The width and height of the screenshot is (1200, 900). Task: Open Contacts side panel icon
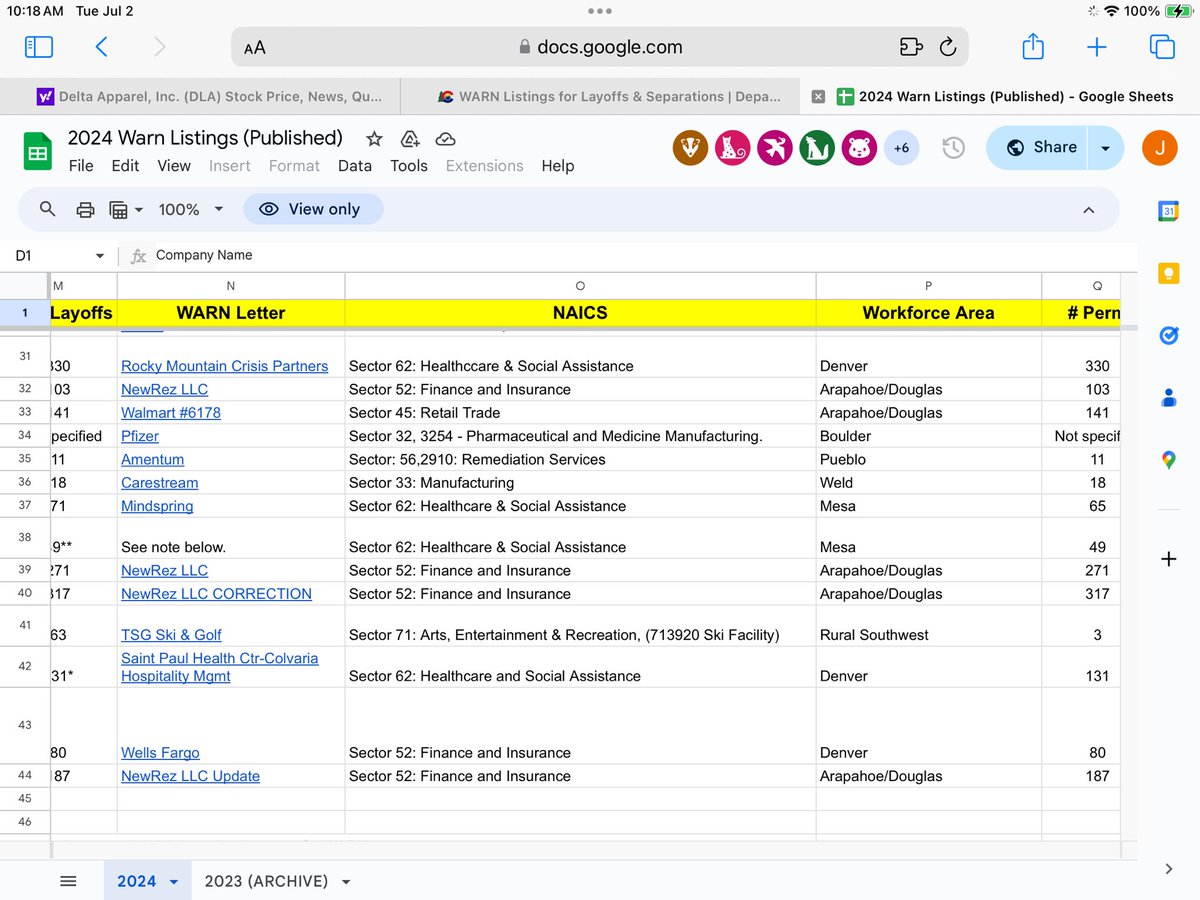point(1168,398)
